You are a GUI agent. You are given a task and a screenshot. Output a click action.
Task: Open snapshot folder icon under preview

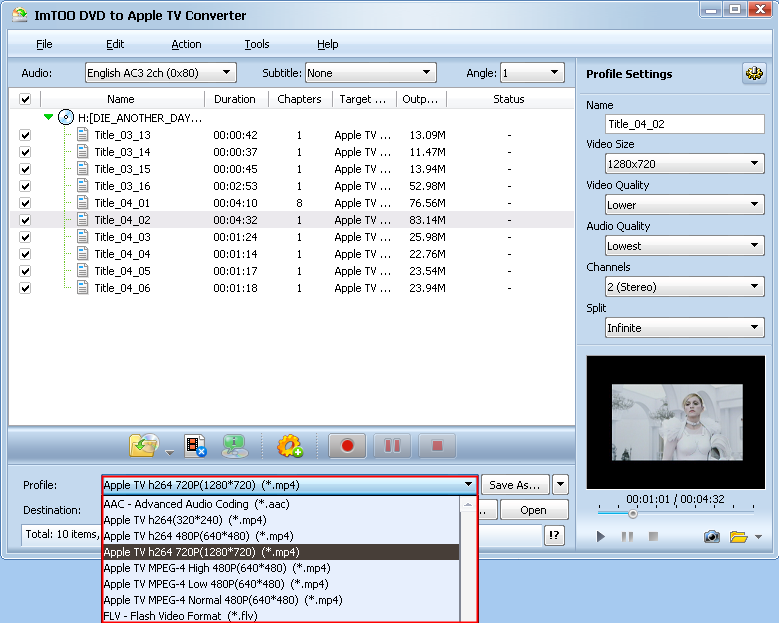(x=738, y=537)
